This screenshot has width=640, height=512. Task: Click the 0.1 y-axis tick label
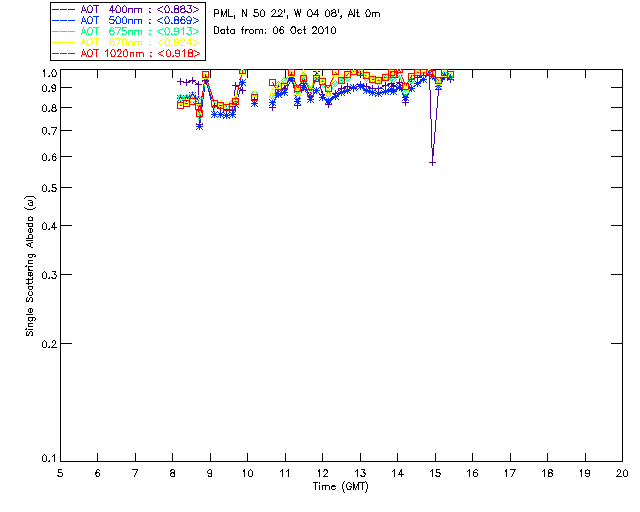click(49, 459)
